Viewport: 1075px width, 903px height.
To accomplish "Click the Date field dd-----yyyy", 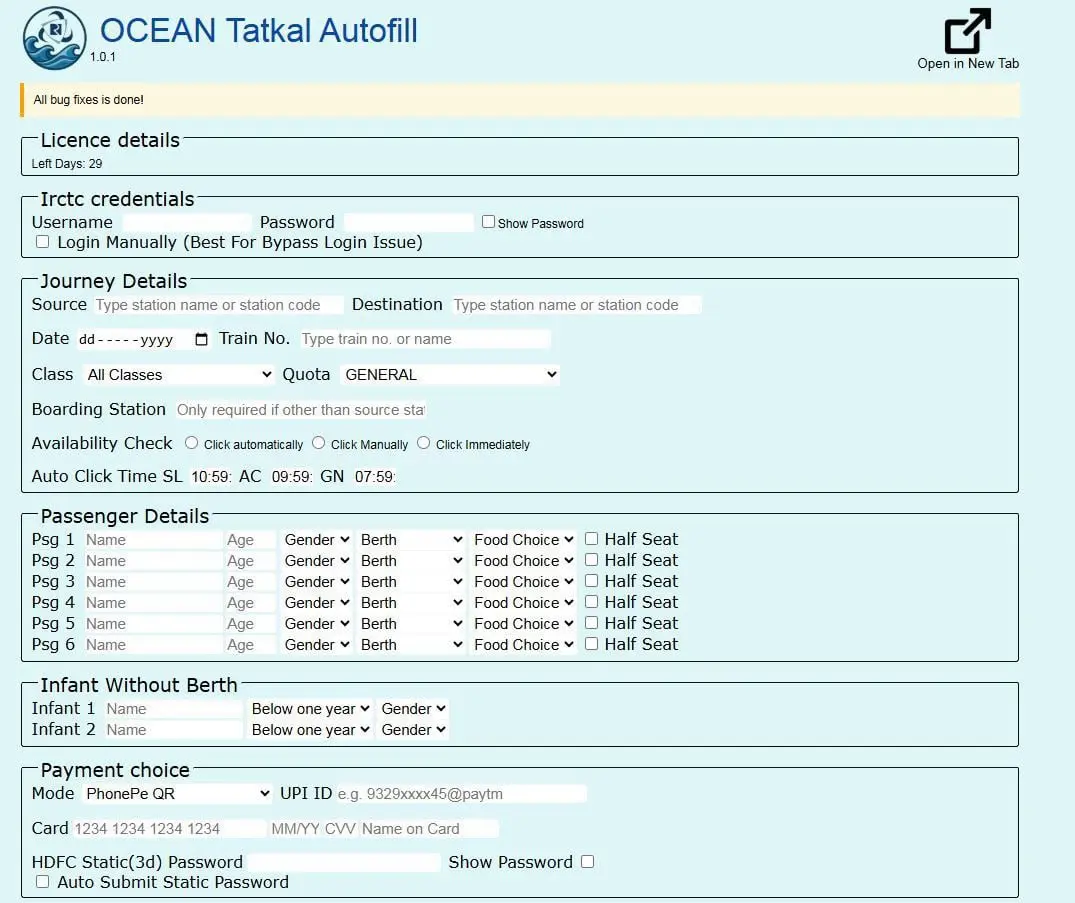I will (x=143, y=339).
